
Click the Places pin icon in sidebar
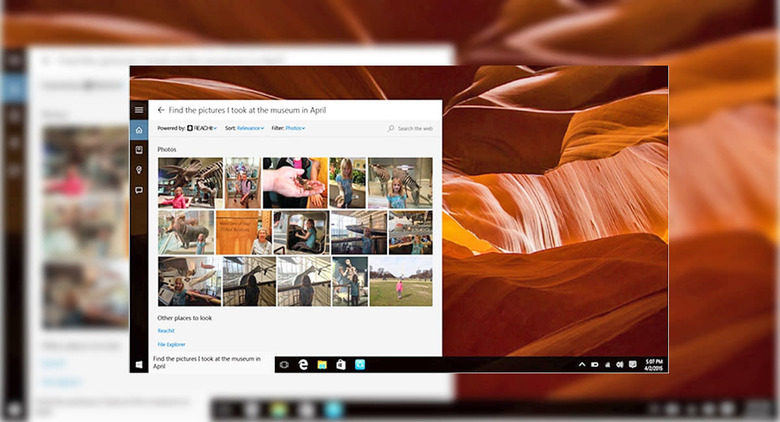139,170
